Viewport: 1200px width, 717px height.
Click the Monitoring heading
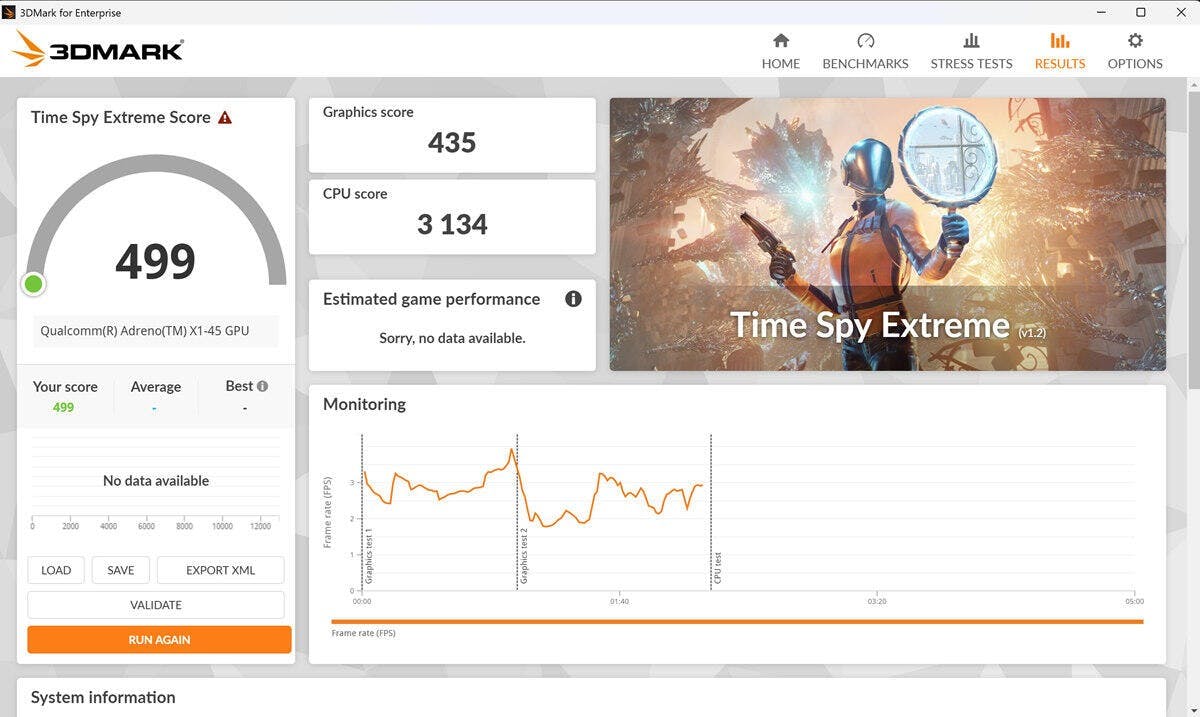(364, 404)
